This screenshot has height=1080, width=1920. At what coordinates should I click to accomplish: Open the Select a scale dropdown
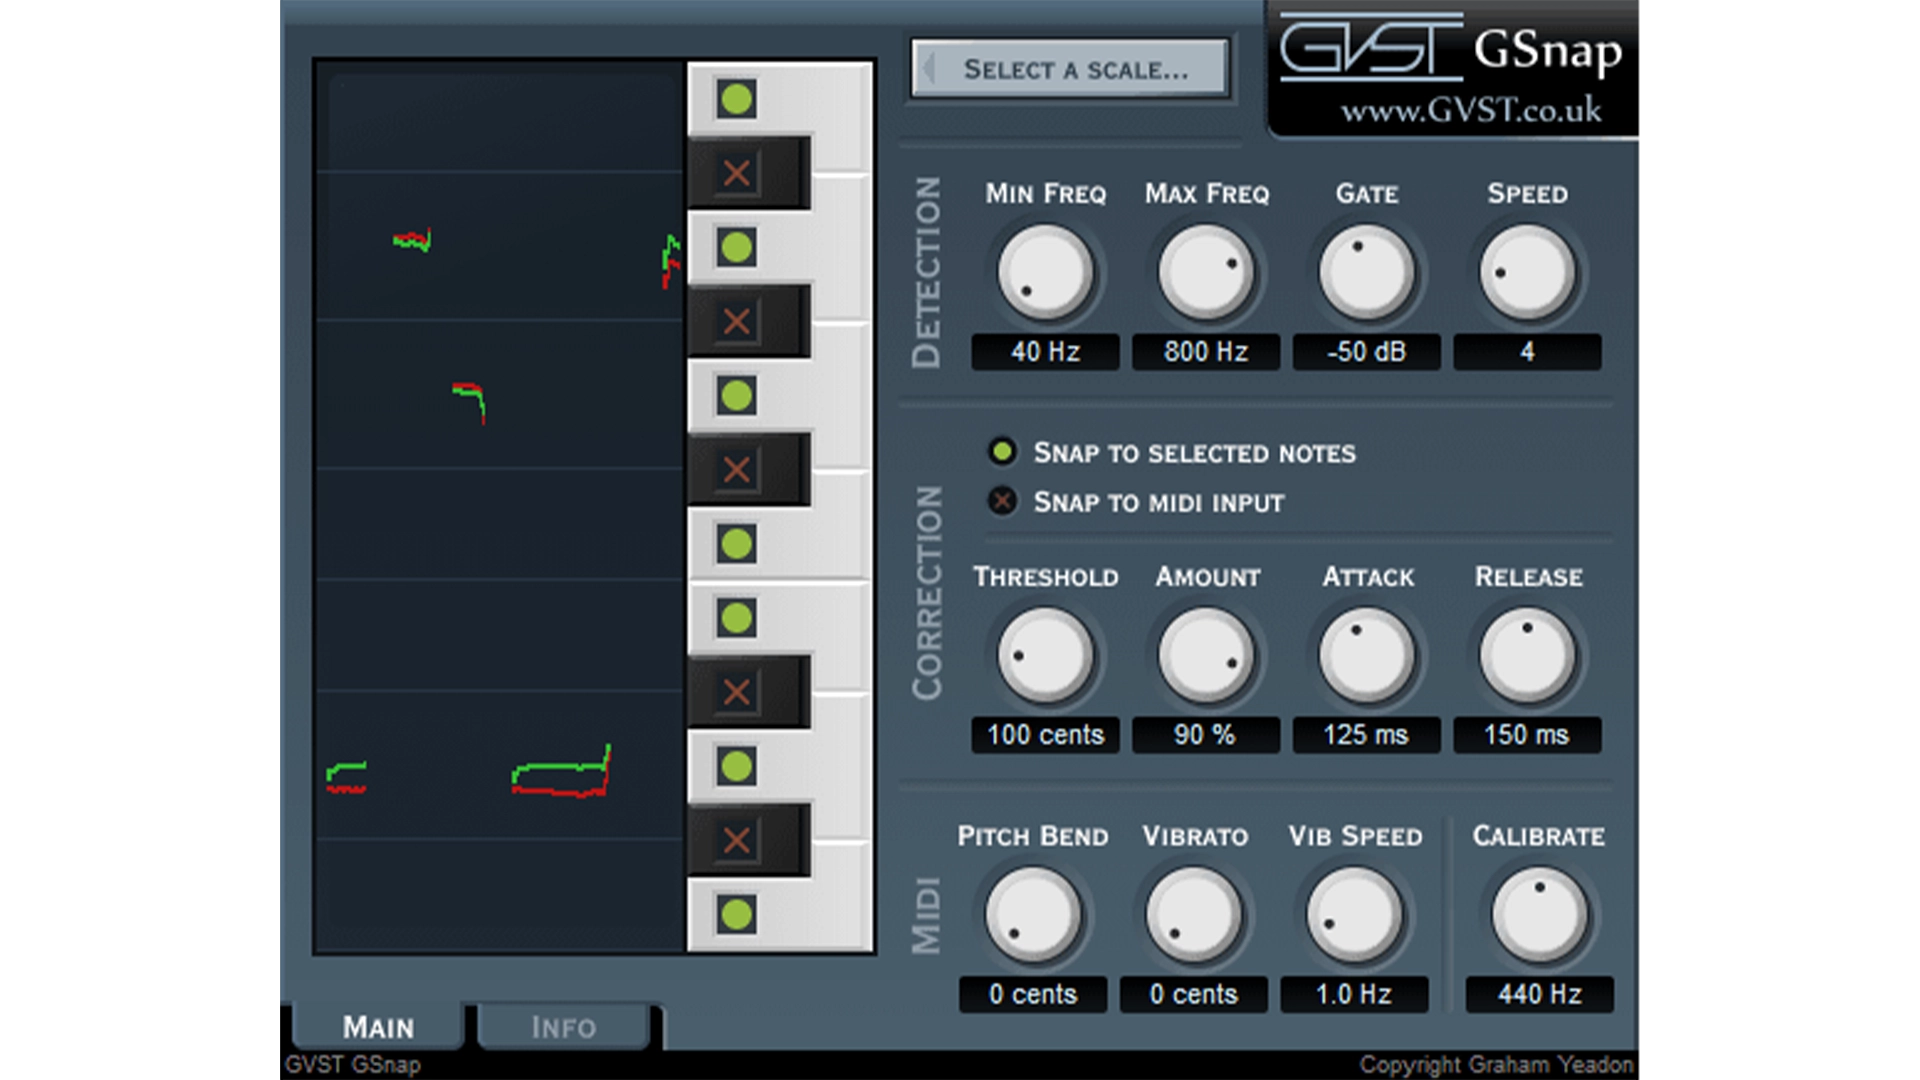pyautogui.click(x=1069, y=67)
